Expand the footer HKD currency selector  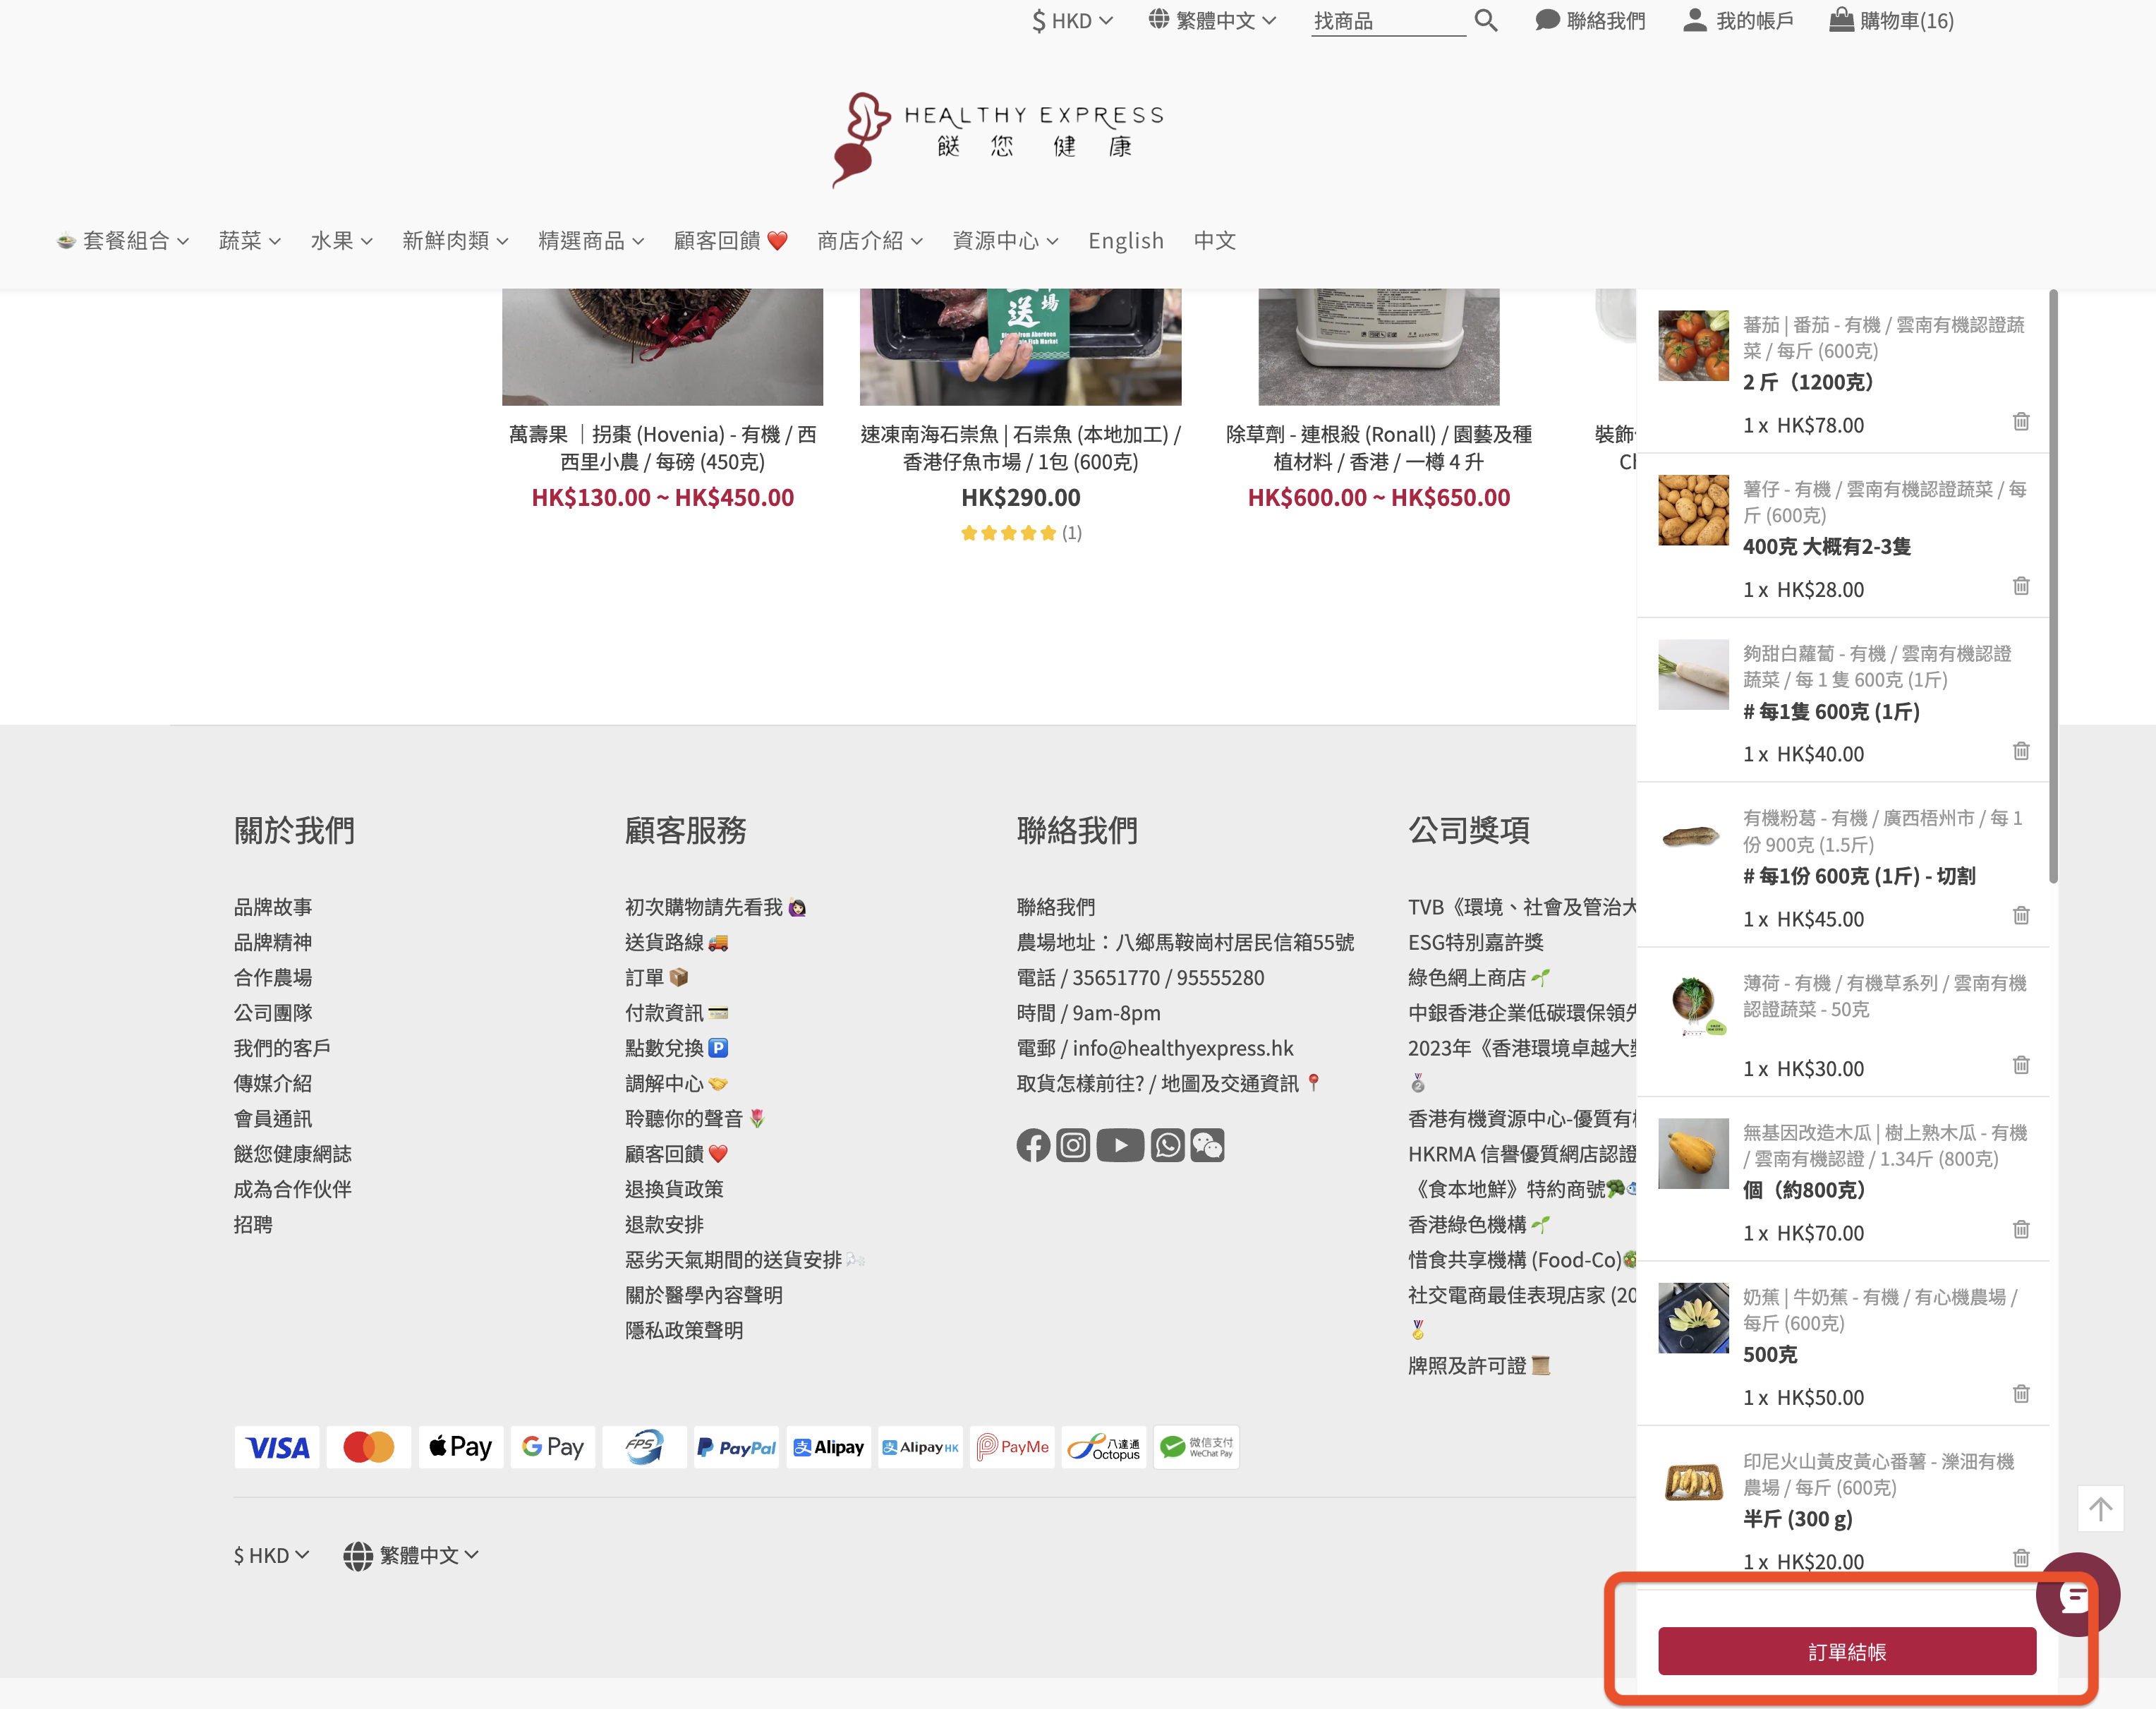coord(272,1555)
